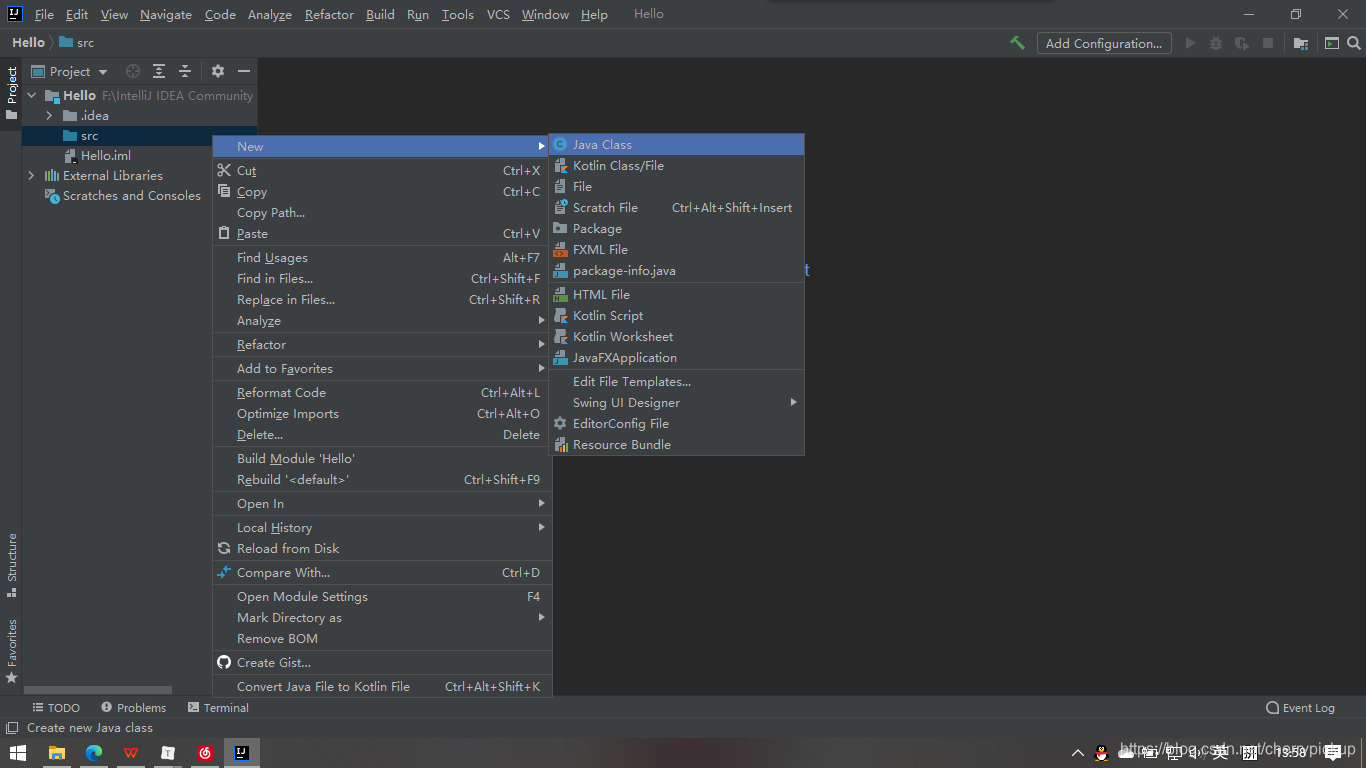This screenshot has height=768, width=1366.
Task: Click the Debug bug icon in toolbar
Action: point(1216,43)
